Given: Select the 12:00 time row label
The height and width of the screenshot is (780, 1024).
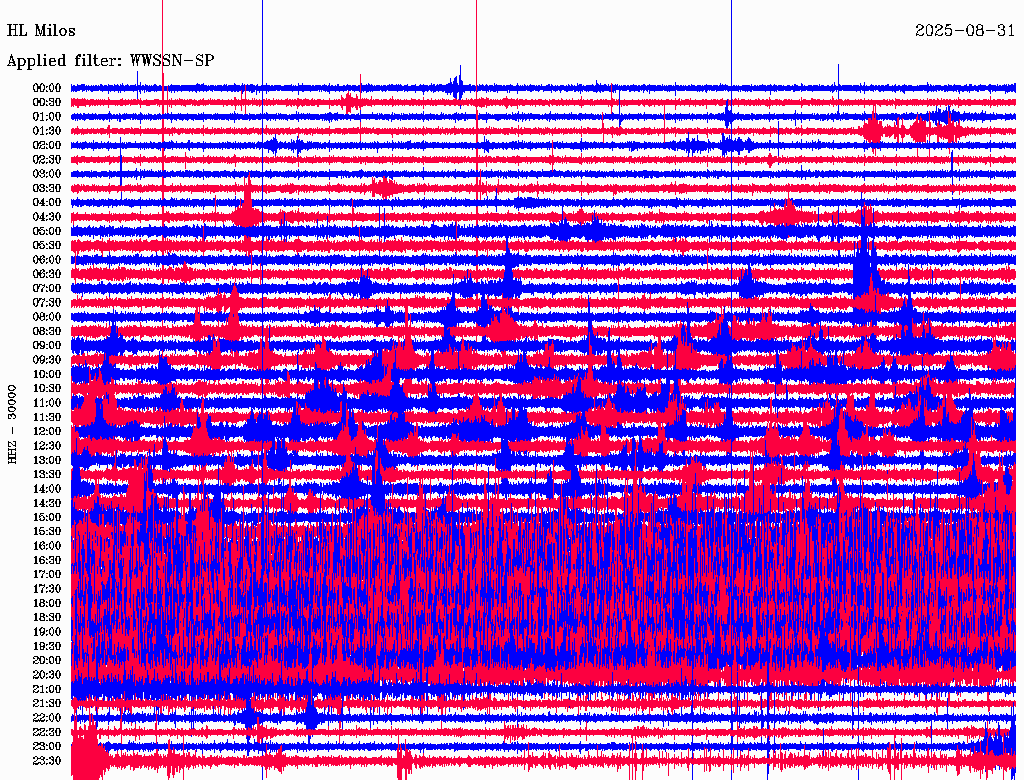Looking at the screenshot, I should click(x=47, y=431).
